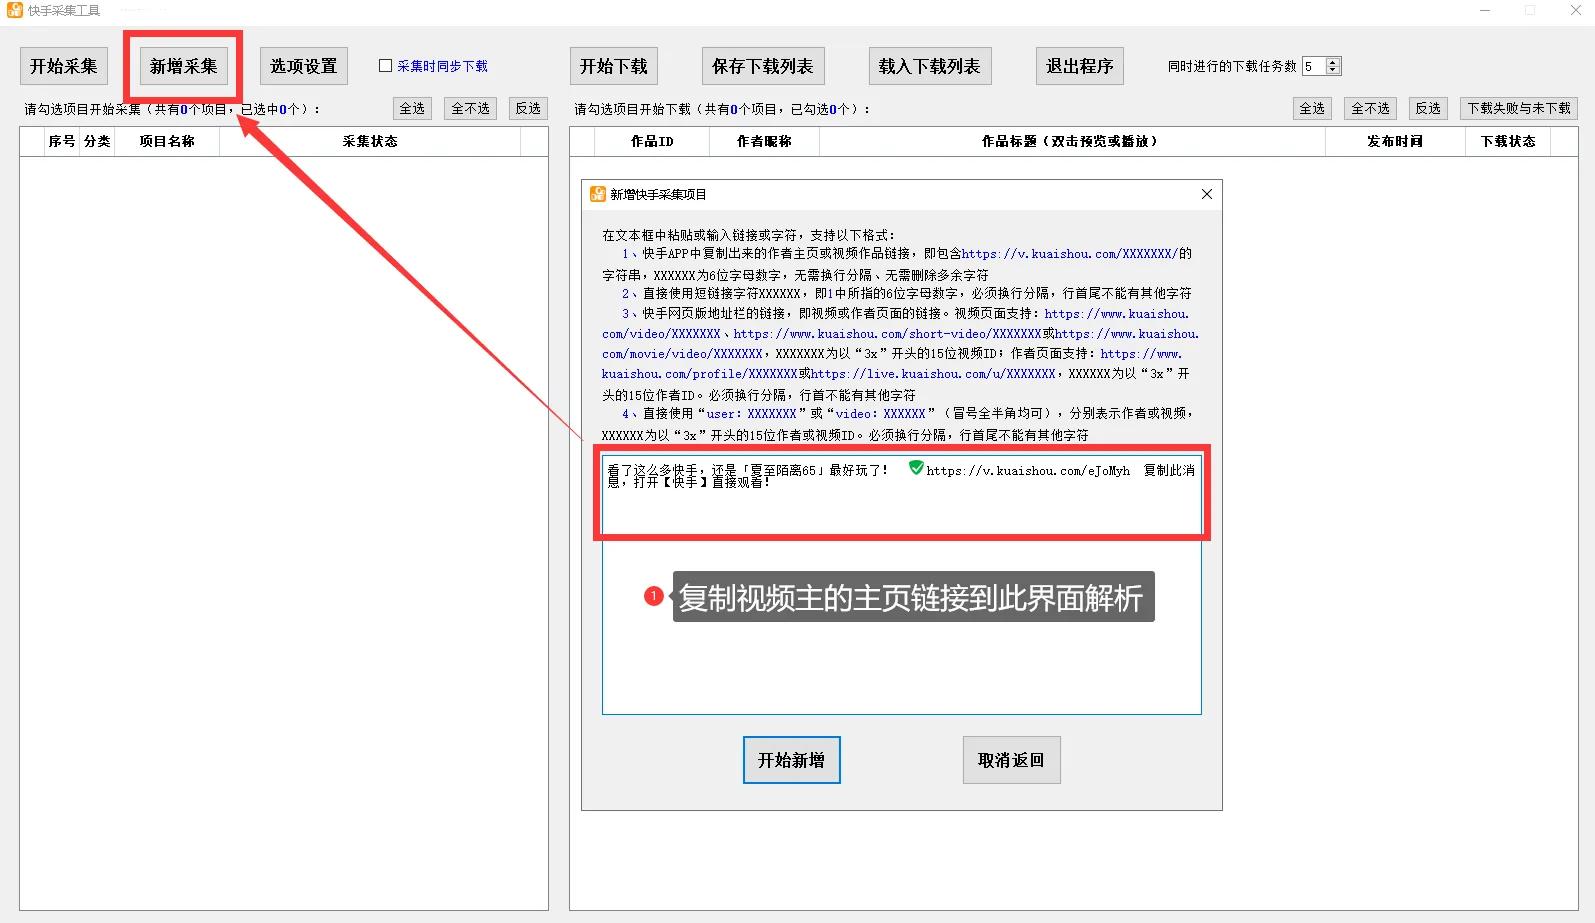The height and width of the screenshot is (923, 1595).
Task: Click the 作者昵称 column header
Action: point(764,141)
